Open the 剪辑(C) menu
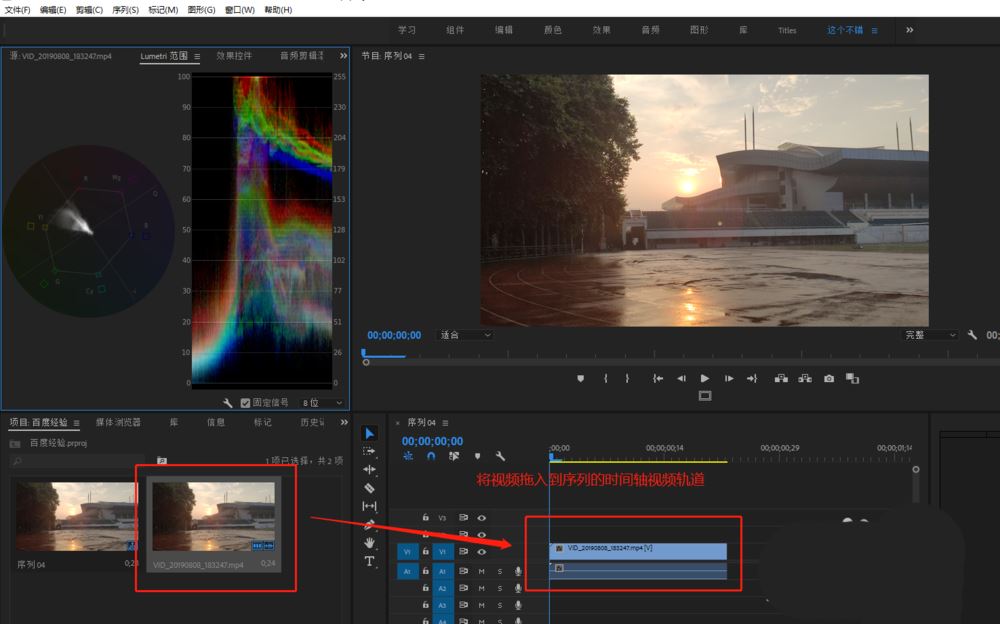This screenshot has height=624, width=1000. (x=89, y=9)
